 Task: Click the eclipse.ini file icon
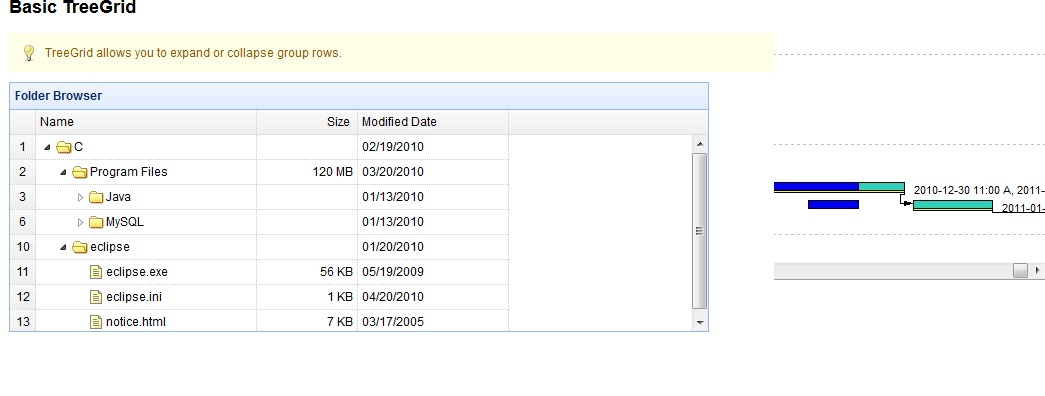[96, 297]
